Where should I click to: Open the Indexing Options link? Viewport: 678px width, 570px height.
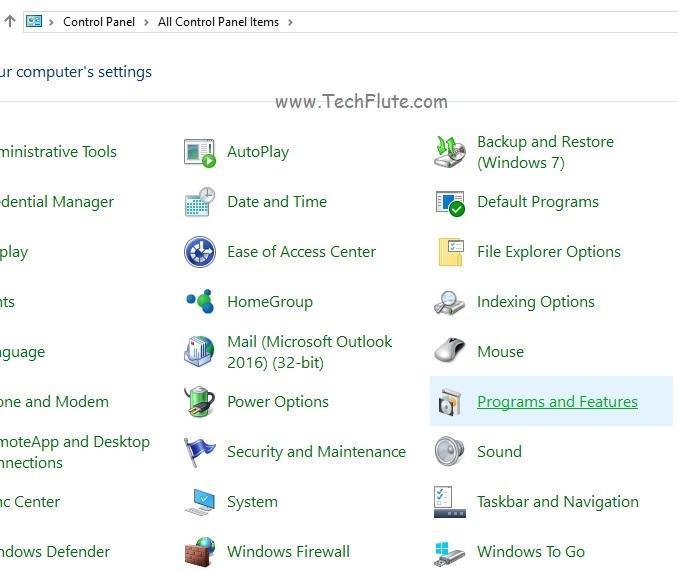click(536, 302)
